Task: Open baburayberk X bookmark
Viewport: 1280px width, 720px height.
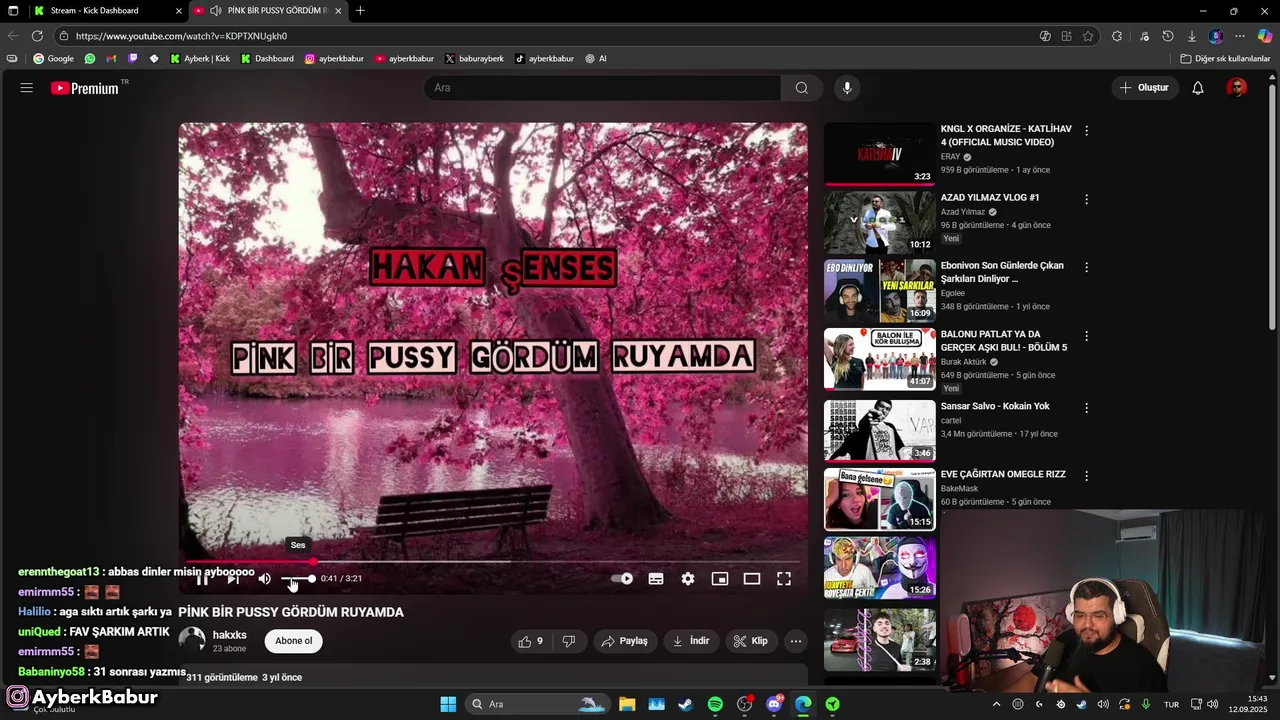Action: 474,59
